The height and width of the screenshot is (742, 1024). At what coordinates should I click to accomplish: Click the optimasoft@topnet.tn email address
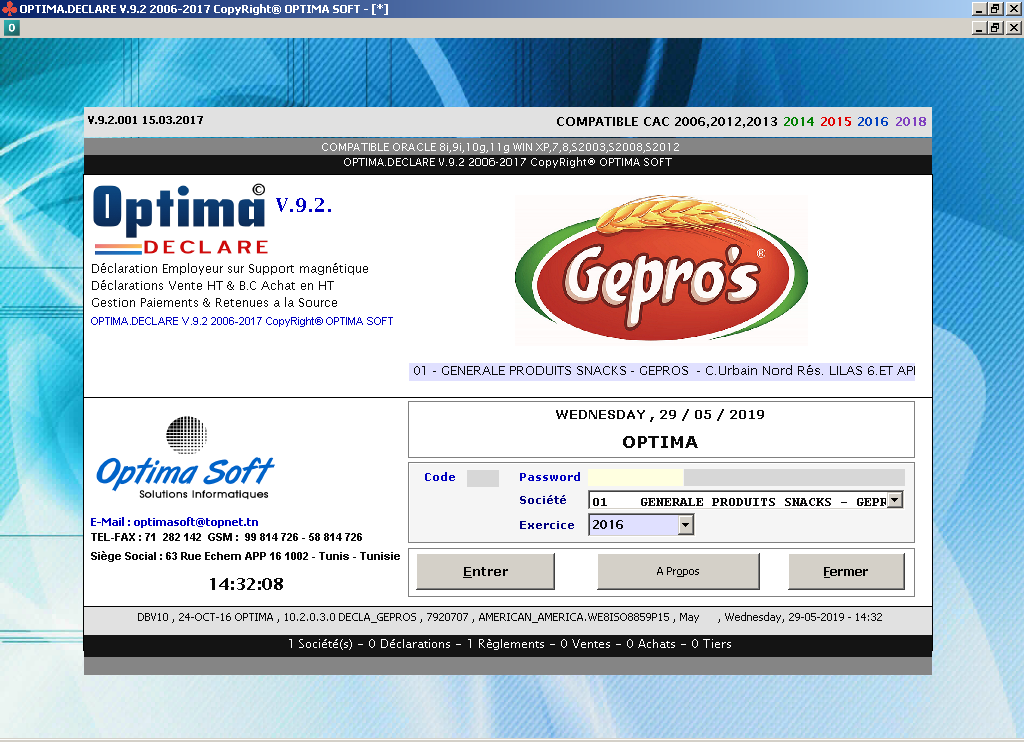click(x=196, y=522)
